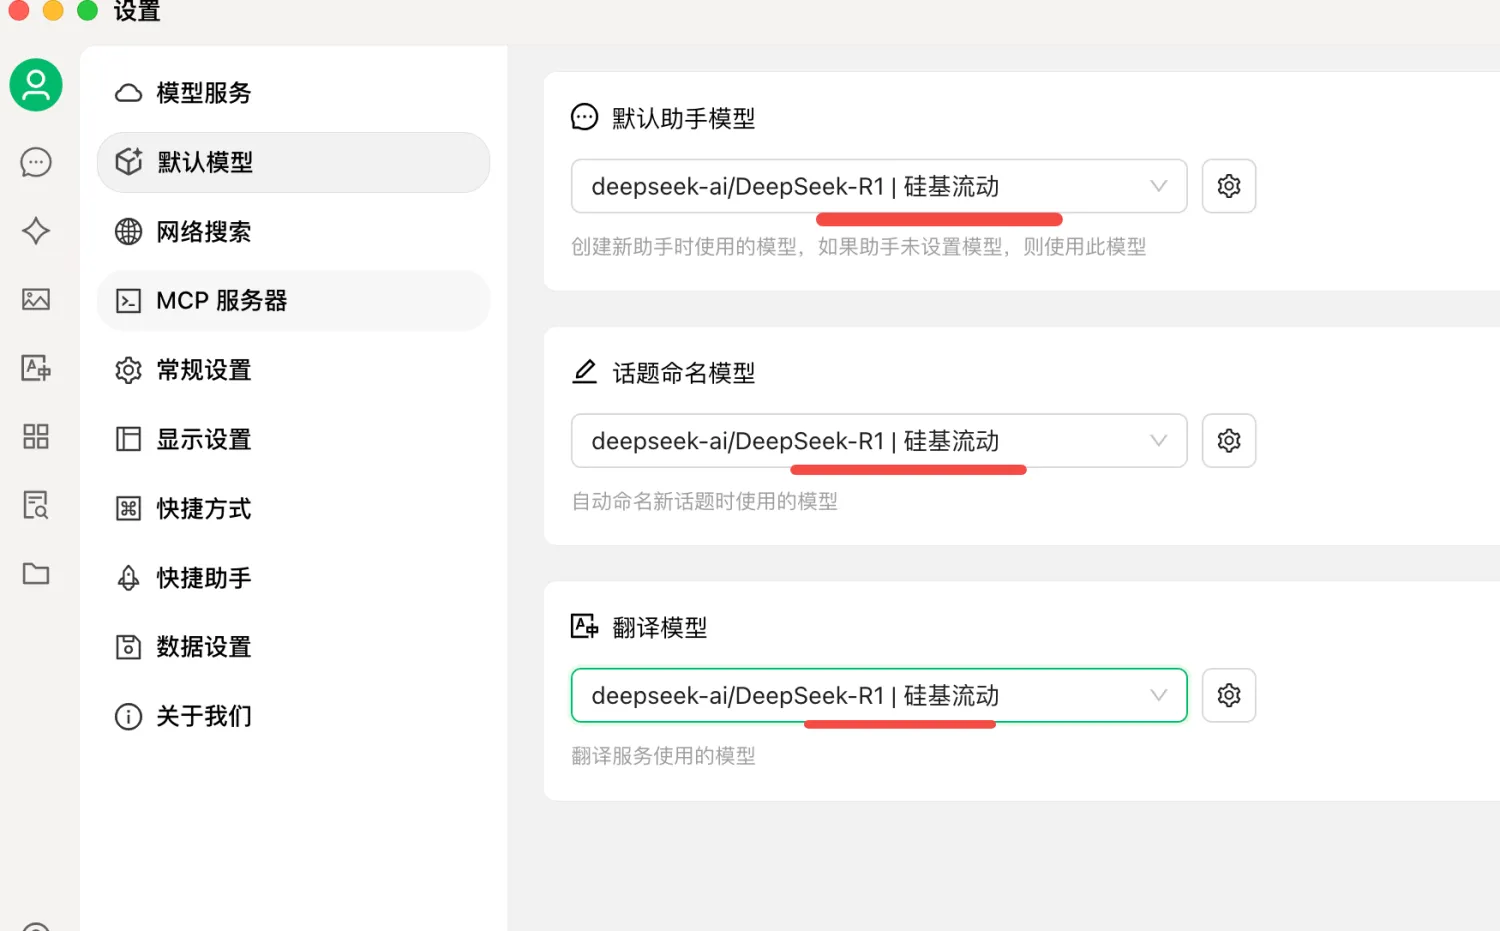
Task: Go to 常规设置
Action: pos(293,370)
